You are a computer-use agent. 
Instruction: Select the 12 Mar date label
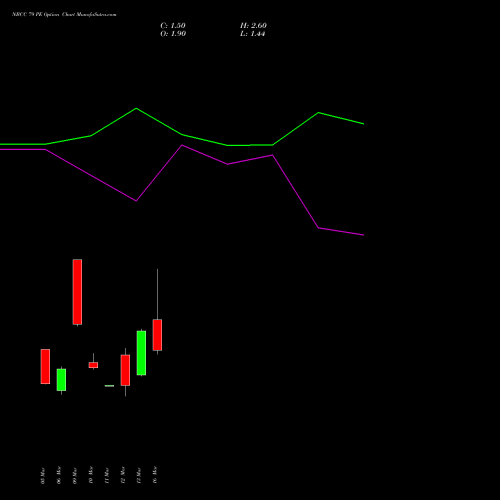[123, 475]
